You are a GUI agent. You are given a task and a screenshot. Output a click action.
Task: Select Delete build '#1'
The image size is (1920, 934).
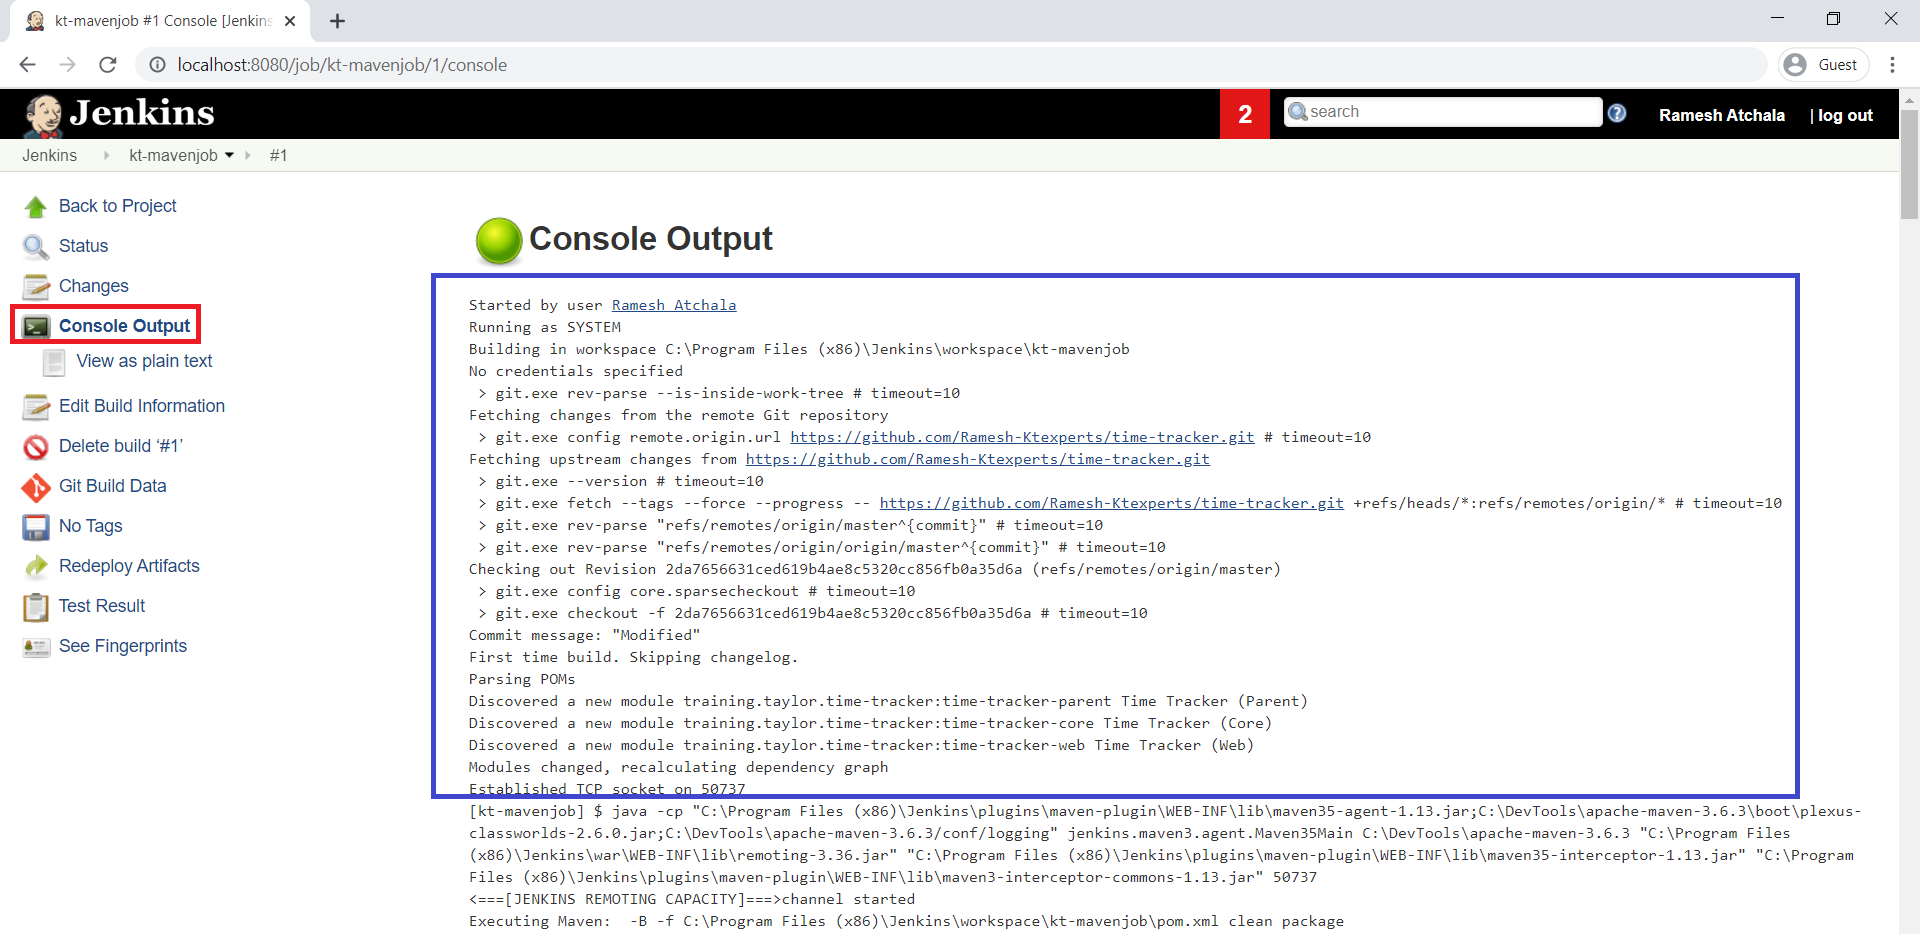121,446
